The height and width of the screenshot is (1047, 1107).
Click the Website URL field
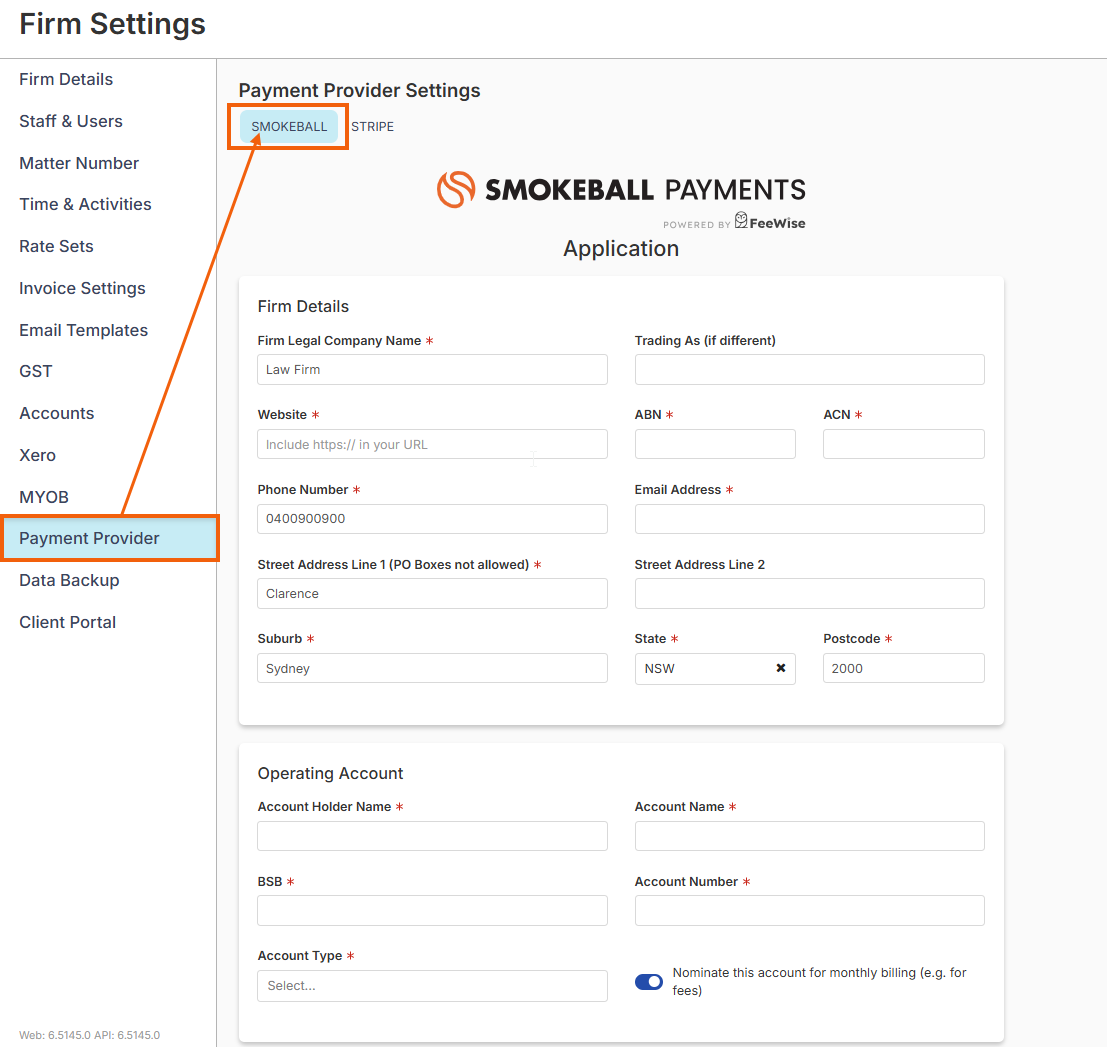pos(432,444)
